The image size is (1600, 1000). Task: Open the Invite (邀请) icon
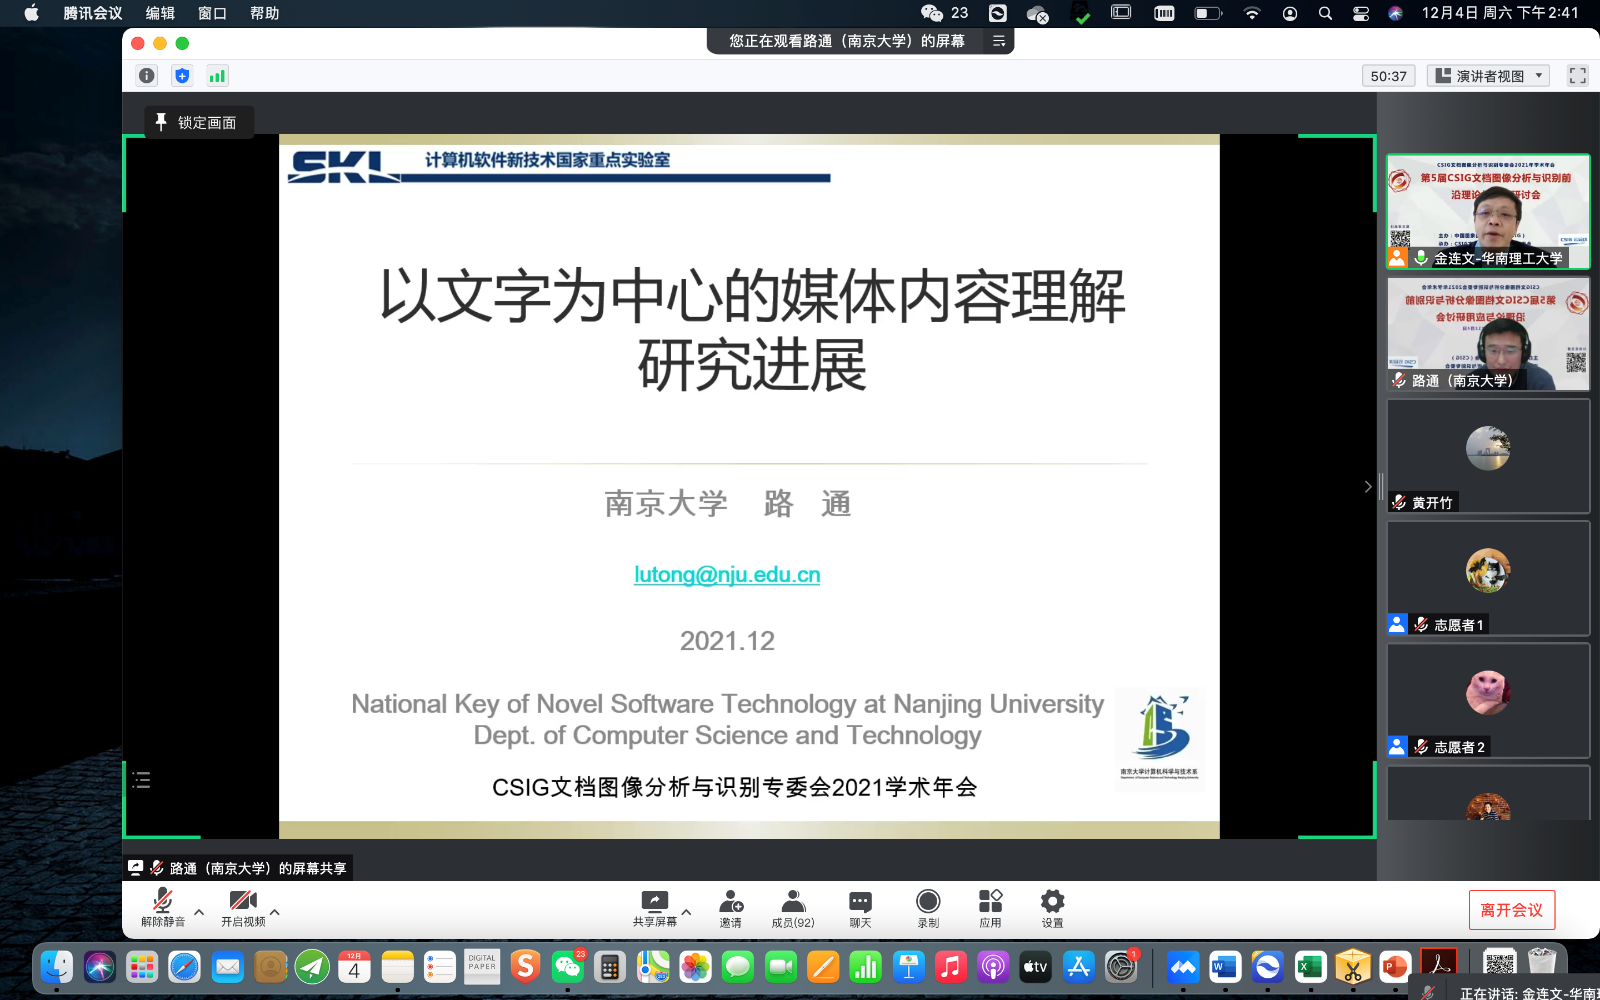731,909
